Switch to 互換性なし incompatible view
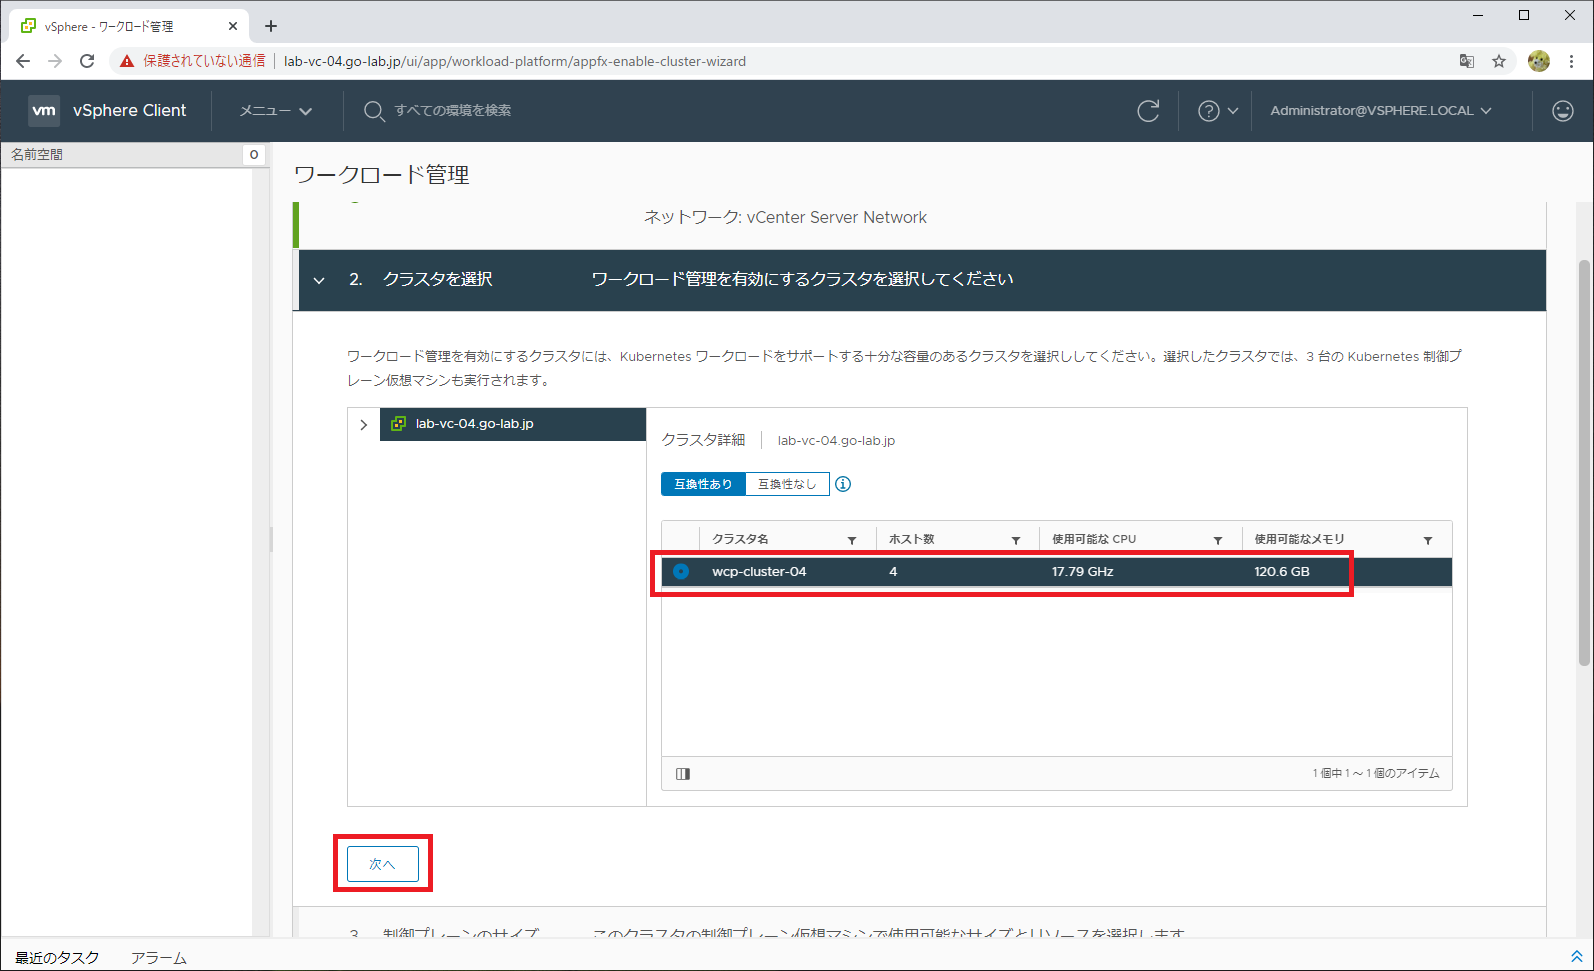 787,484
